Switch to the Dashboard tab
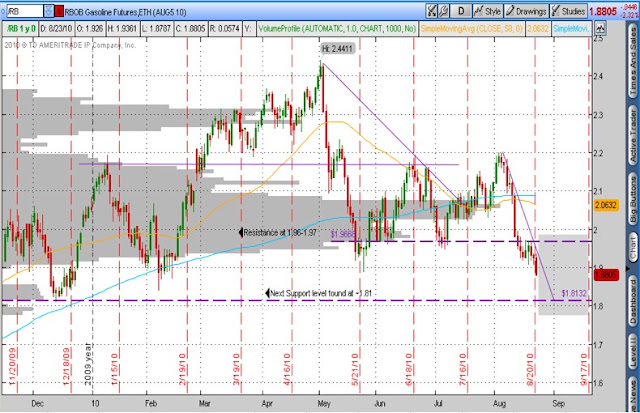 tap(633, 300)
